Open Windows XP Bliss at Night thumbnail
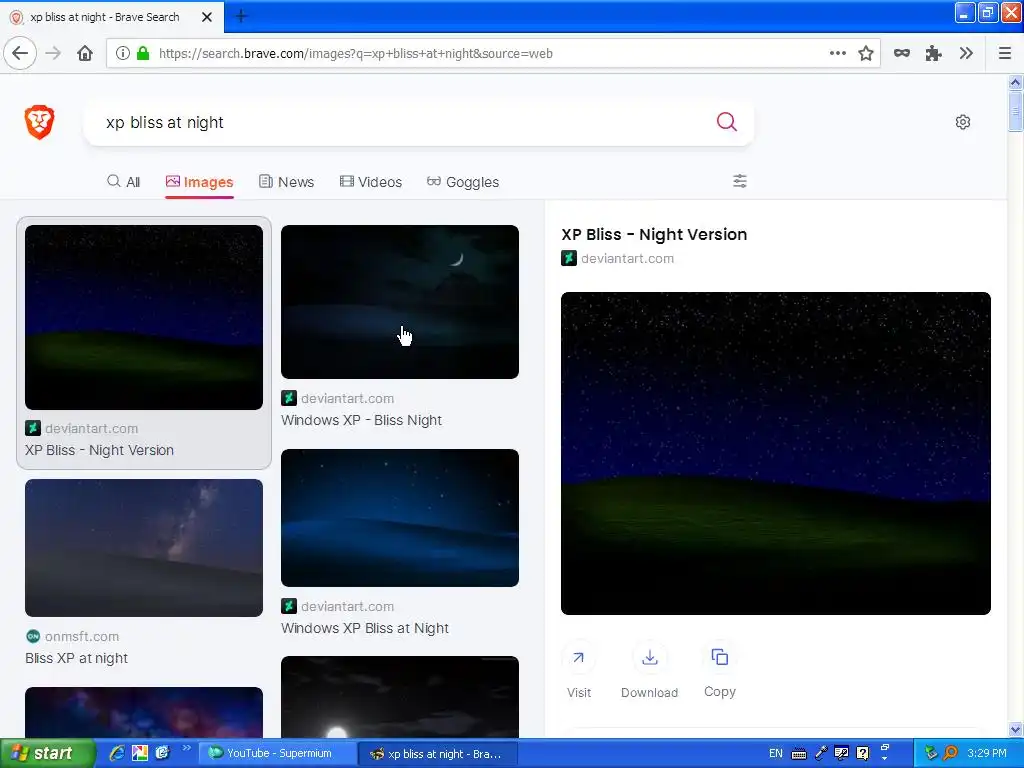 click(x=400, y=518)
